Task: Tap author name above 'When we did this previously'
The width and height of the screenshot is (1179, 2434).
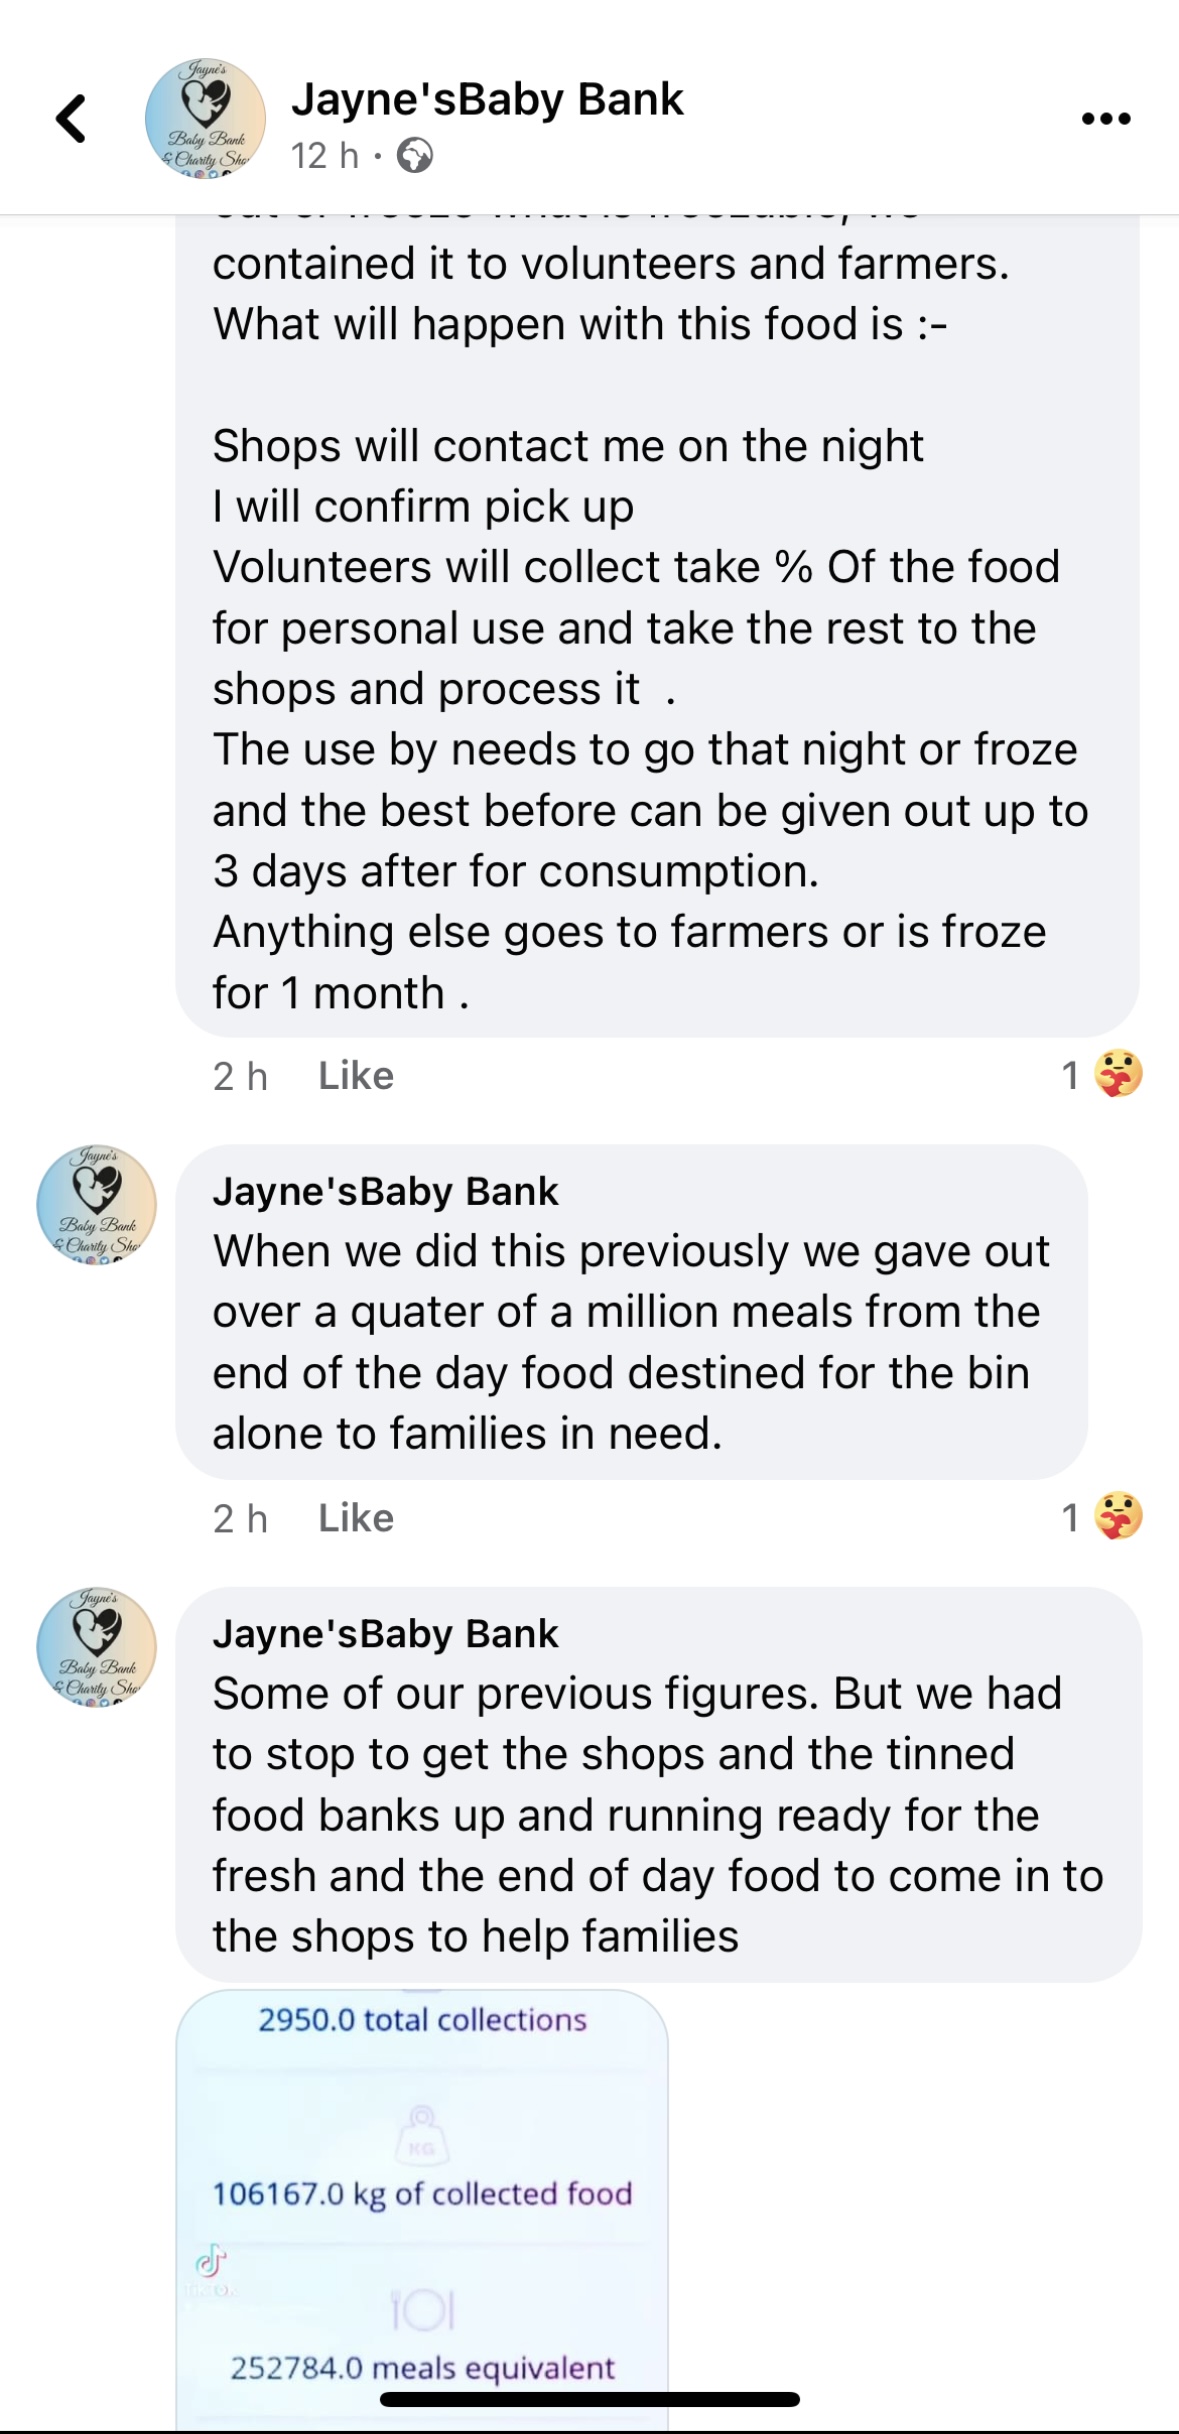Action: 385,1191
